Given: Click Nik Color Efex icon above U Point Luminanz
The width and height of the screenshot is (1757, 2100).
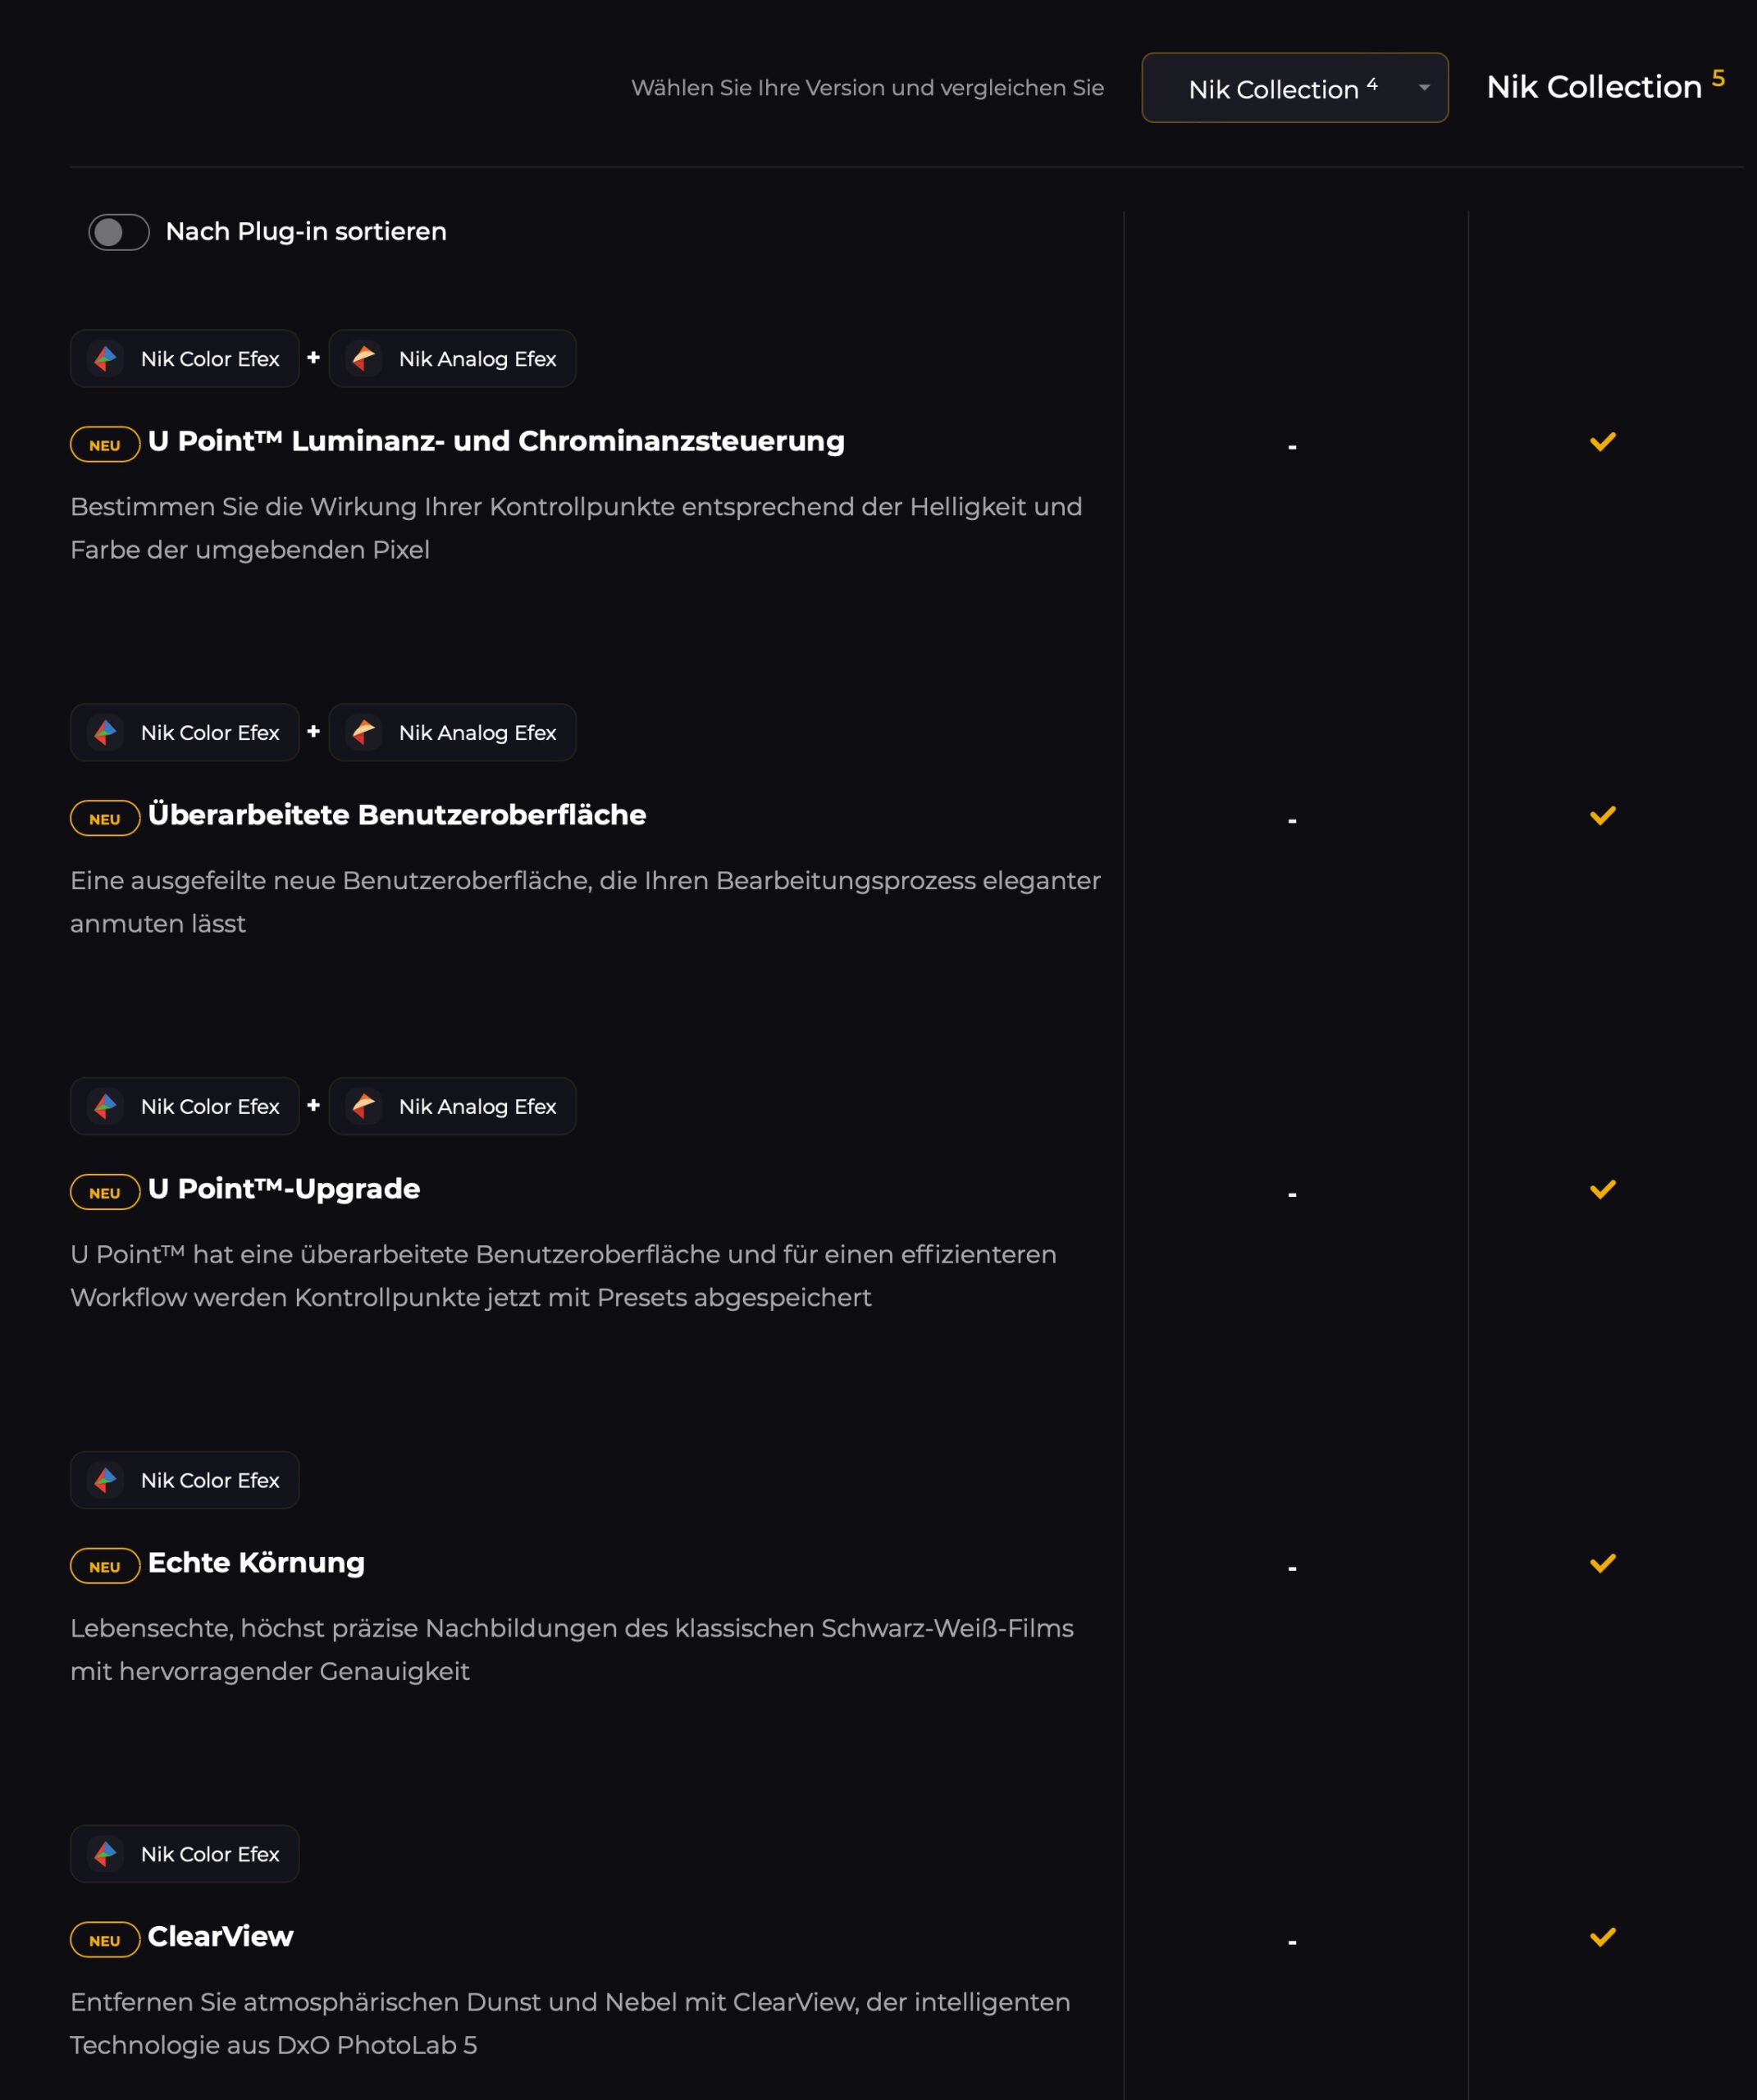Looking at the screenshot, I should (106, 358).
